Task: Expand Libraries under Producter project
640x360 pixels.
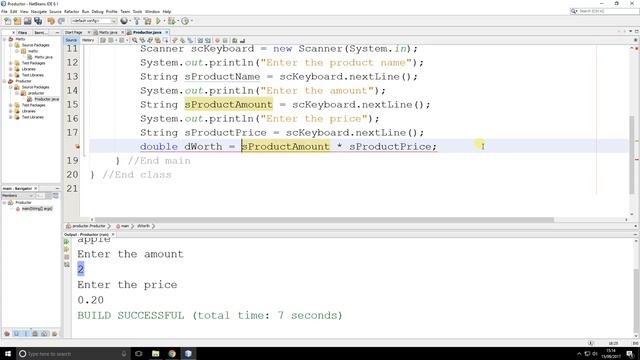Action: point(11,111)
